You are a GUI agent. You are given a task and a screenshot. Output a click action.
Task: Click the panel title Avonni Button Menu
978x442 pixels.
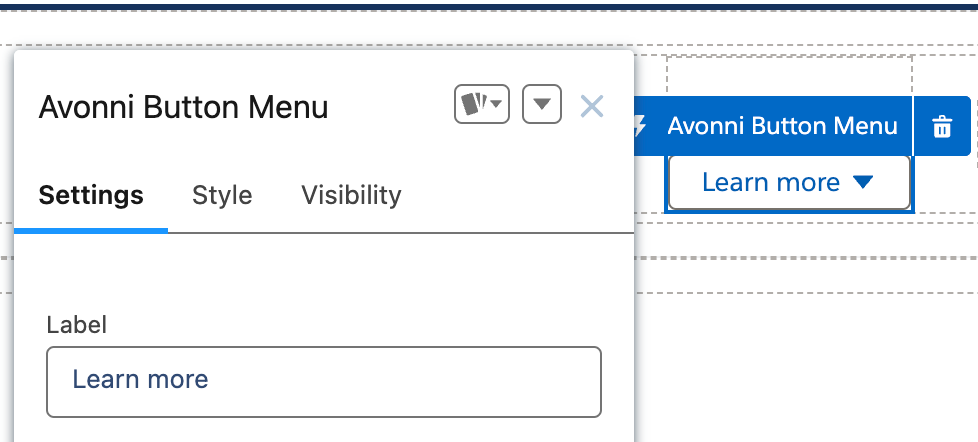coord(183,107)
